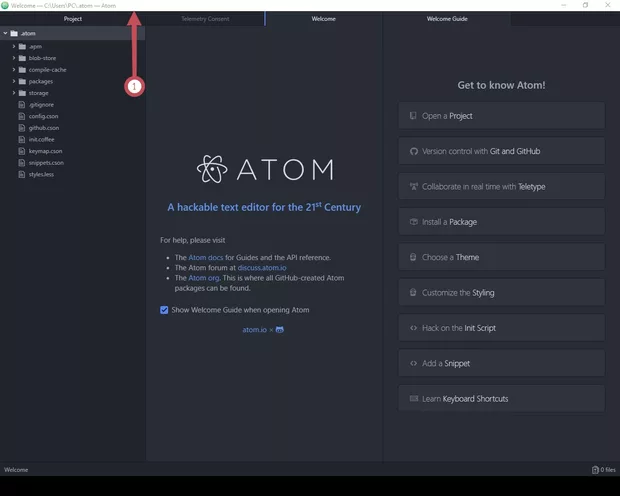Open config.cson in the tree
Image resolution: width=620 pixels, height=496 pixels.
pyautogui.click(x=43, y=116)
